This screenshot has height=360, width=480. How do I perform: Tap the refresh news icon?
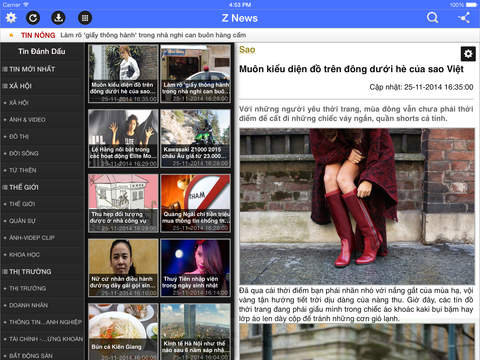coord(33,18)
